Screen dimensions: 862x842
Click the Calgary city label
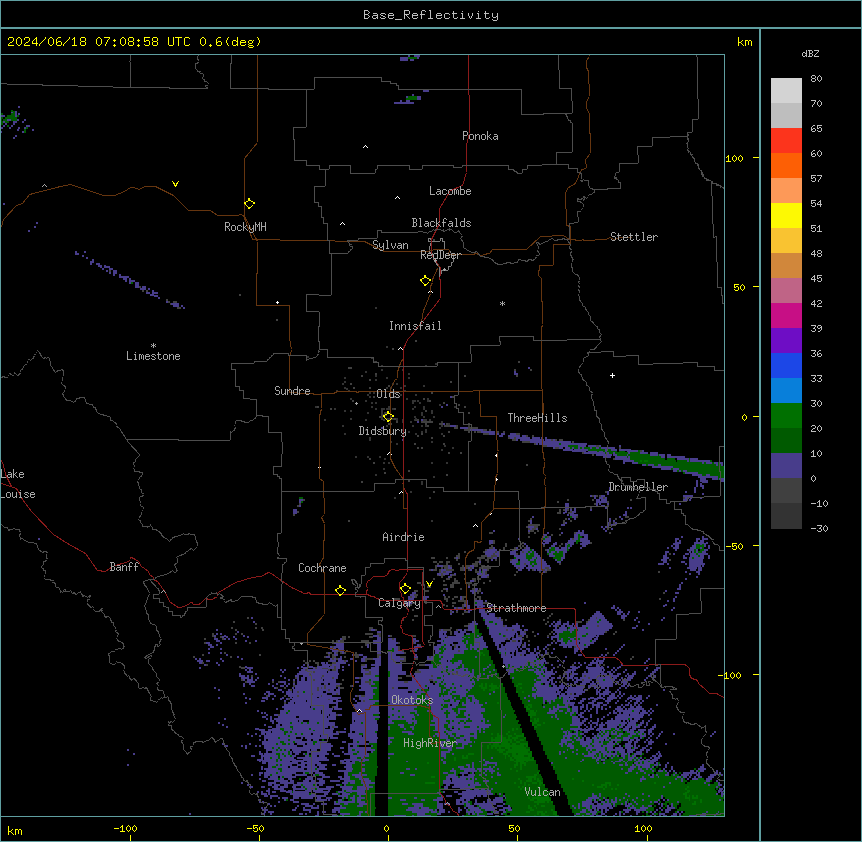[399, 603]
